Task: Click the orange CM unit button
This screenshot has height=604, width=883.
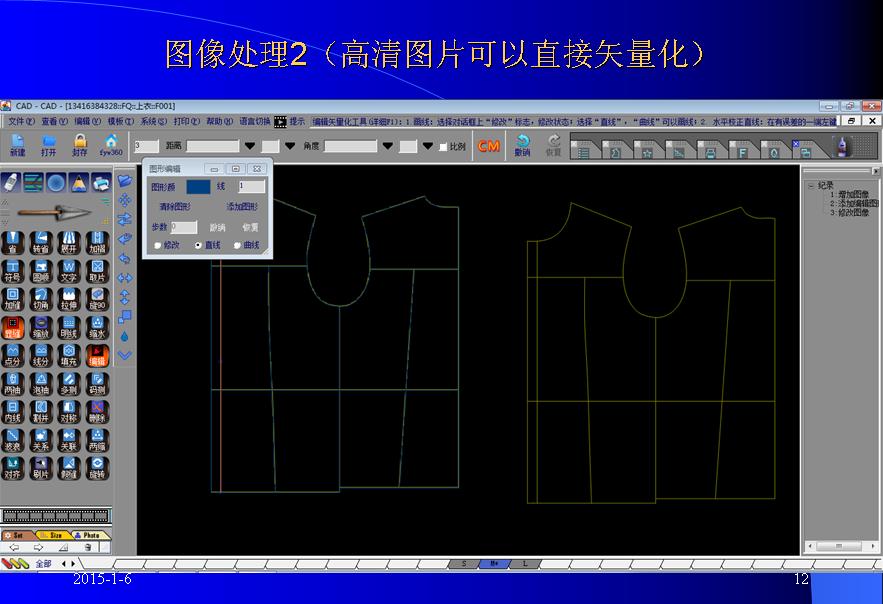Action: pyautogui.click(x=488, y=146)
